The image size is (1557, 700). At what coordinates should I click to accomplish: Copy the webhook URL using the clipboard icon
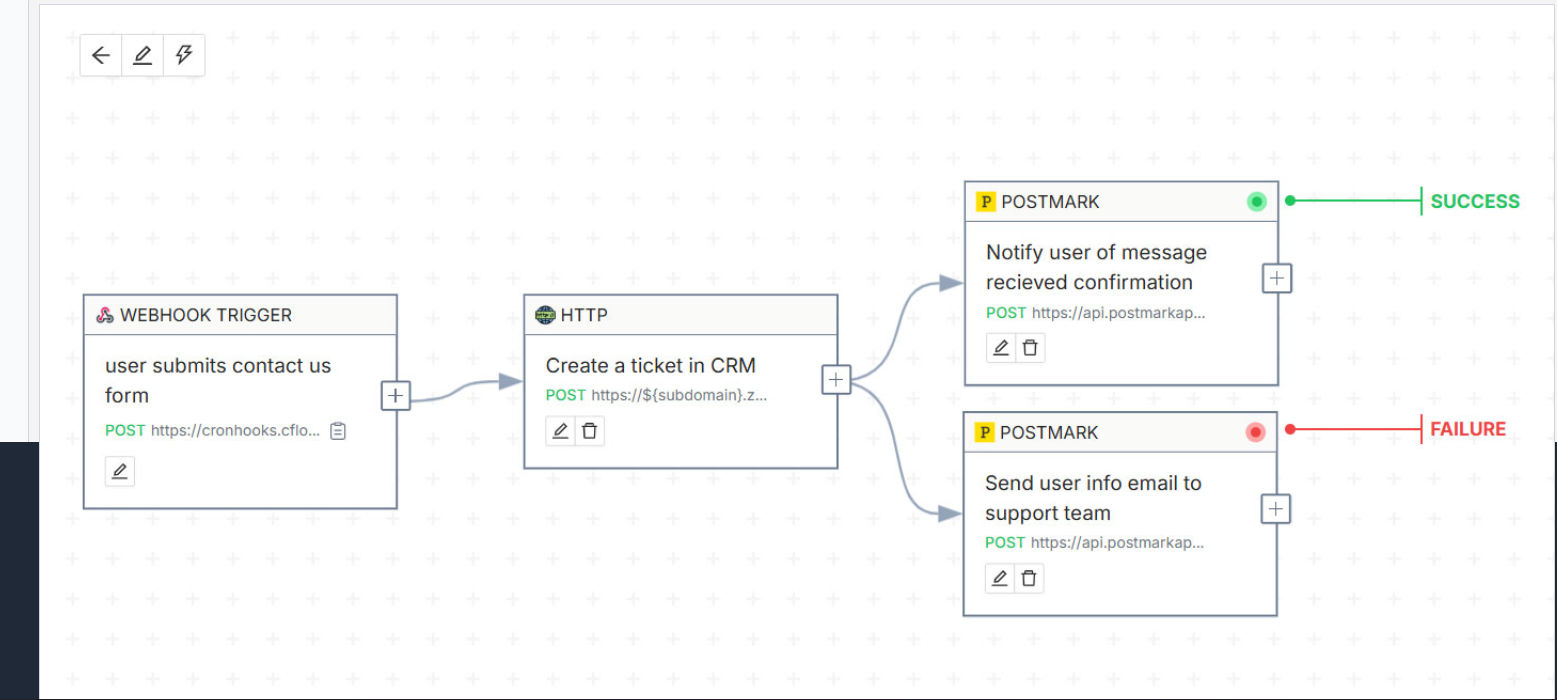pos(337,430)
